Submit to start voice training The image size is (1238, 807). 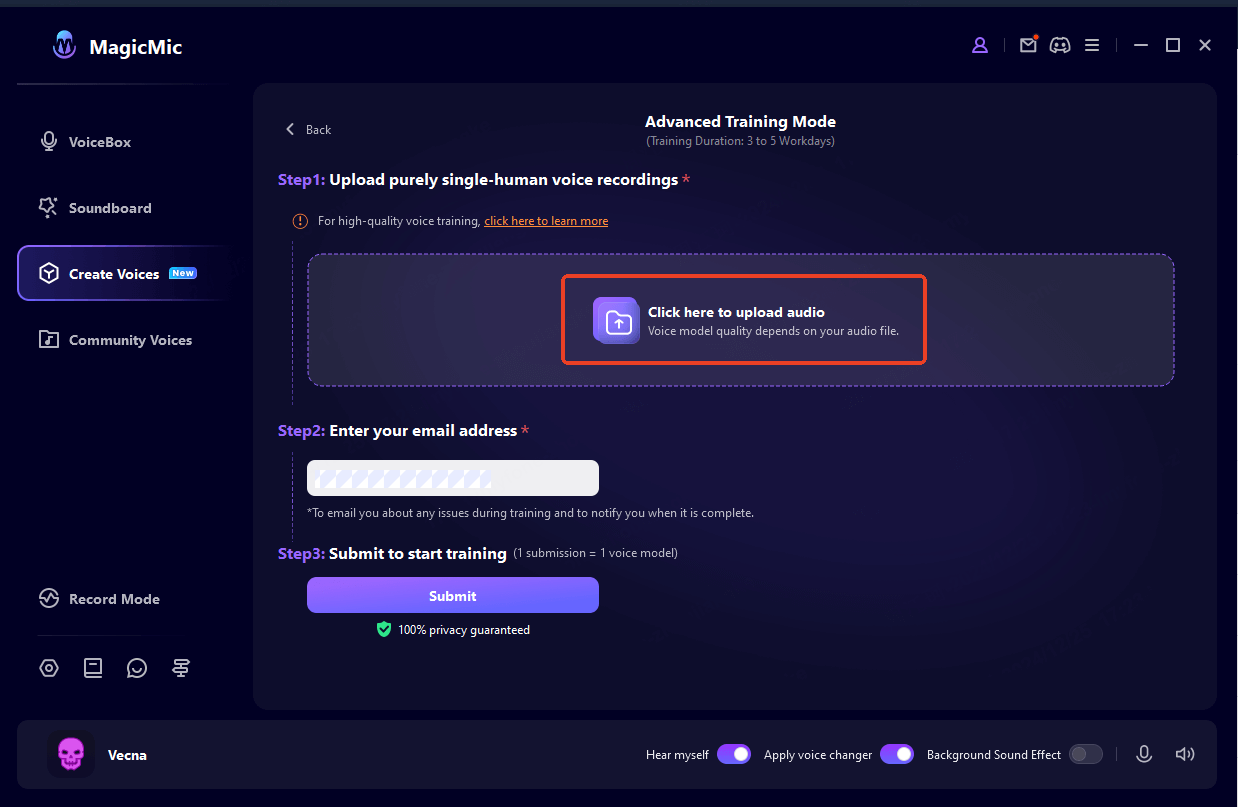[x=453, y=595]
